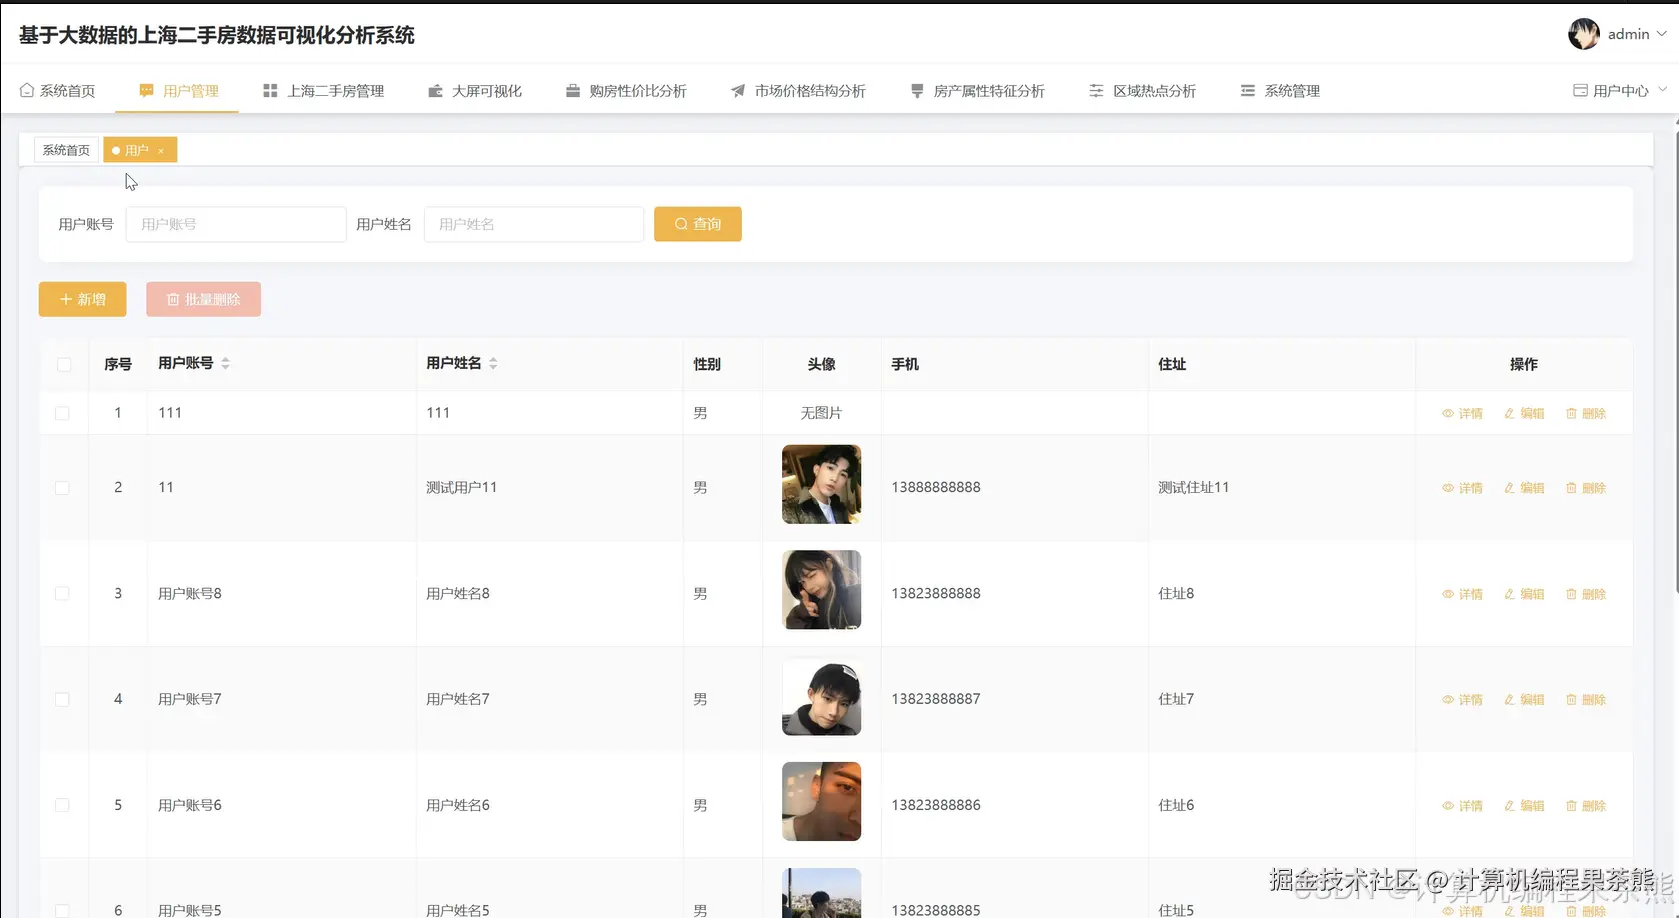Edit the 用户姓名6 row

point(1524,807)
